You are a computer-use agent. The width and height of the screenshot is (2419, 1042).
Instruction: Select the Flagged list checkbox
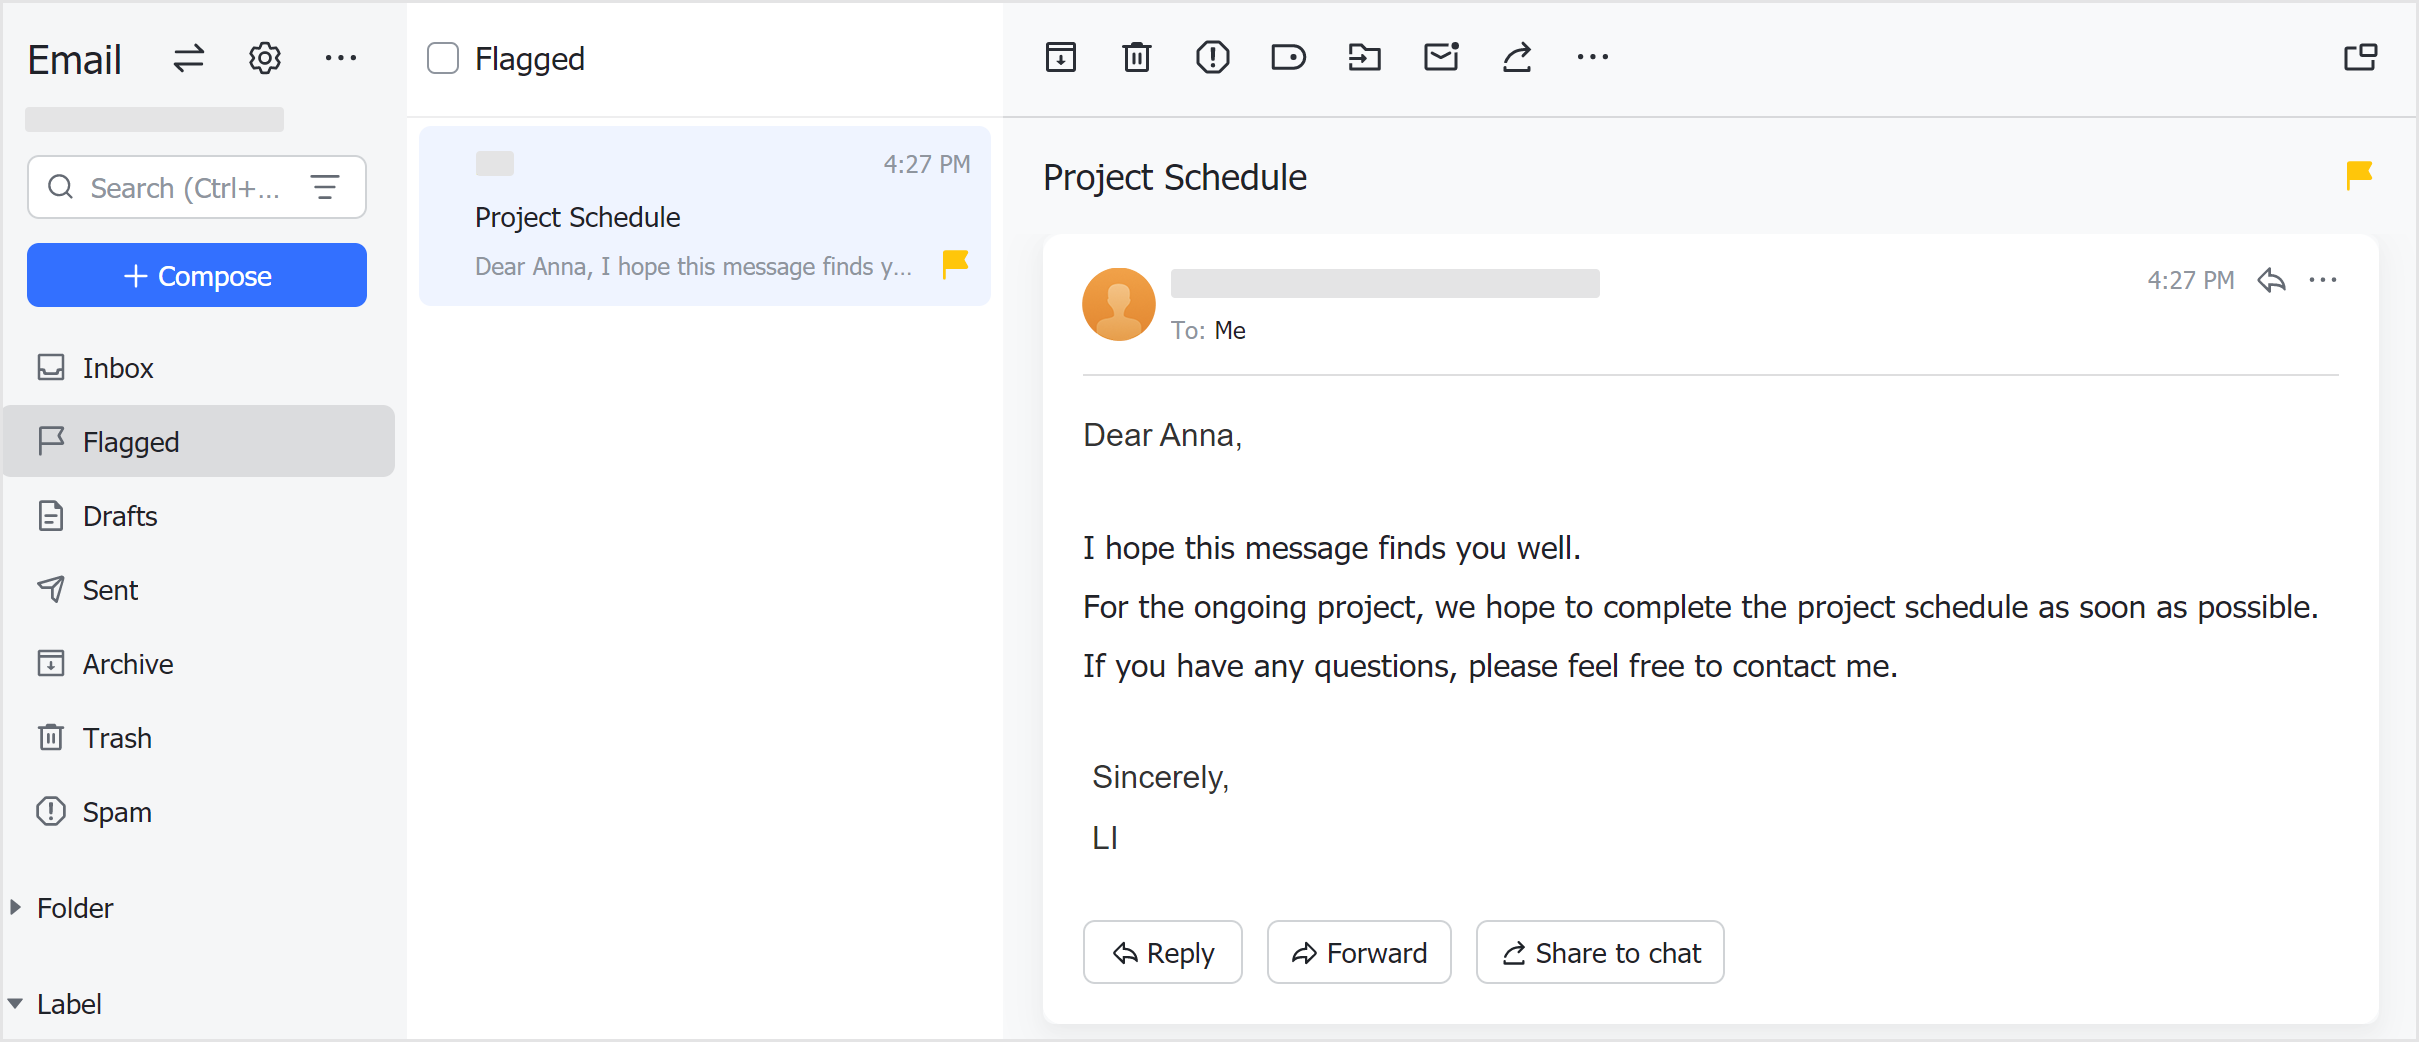coord(443,58)
